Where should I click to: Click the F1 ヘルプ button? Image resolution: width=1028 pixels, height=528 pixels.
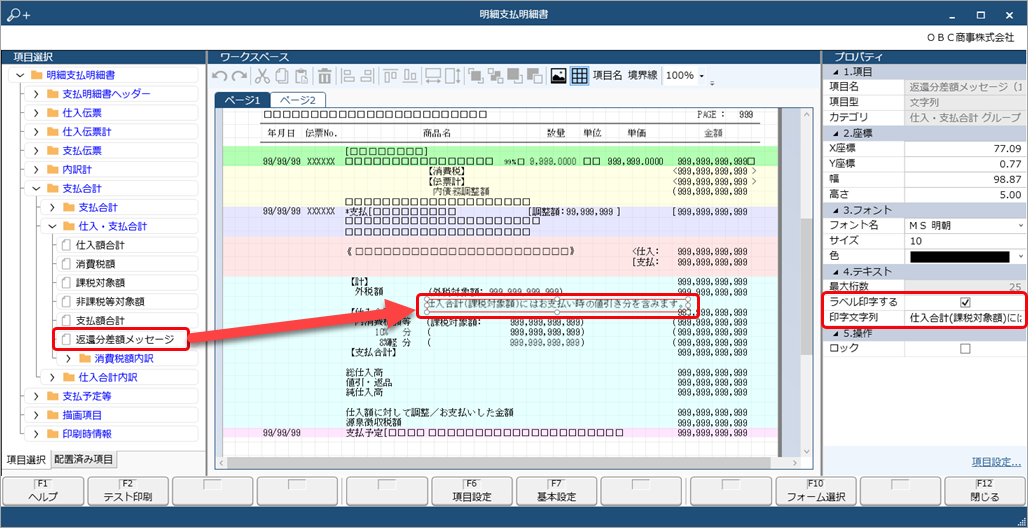[x=43, y=491]
